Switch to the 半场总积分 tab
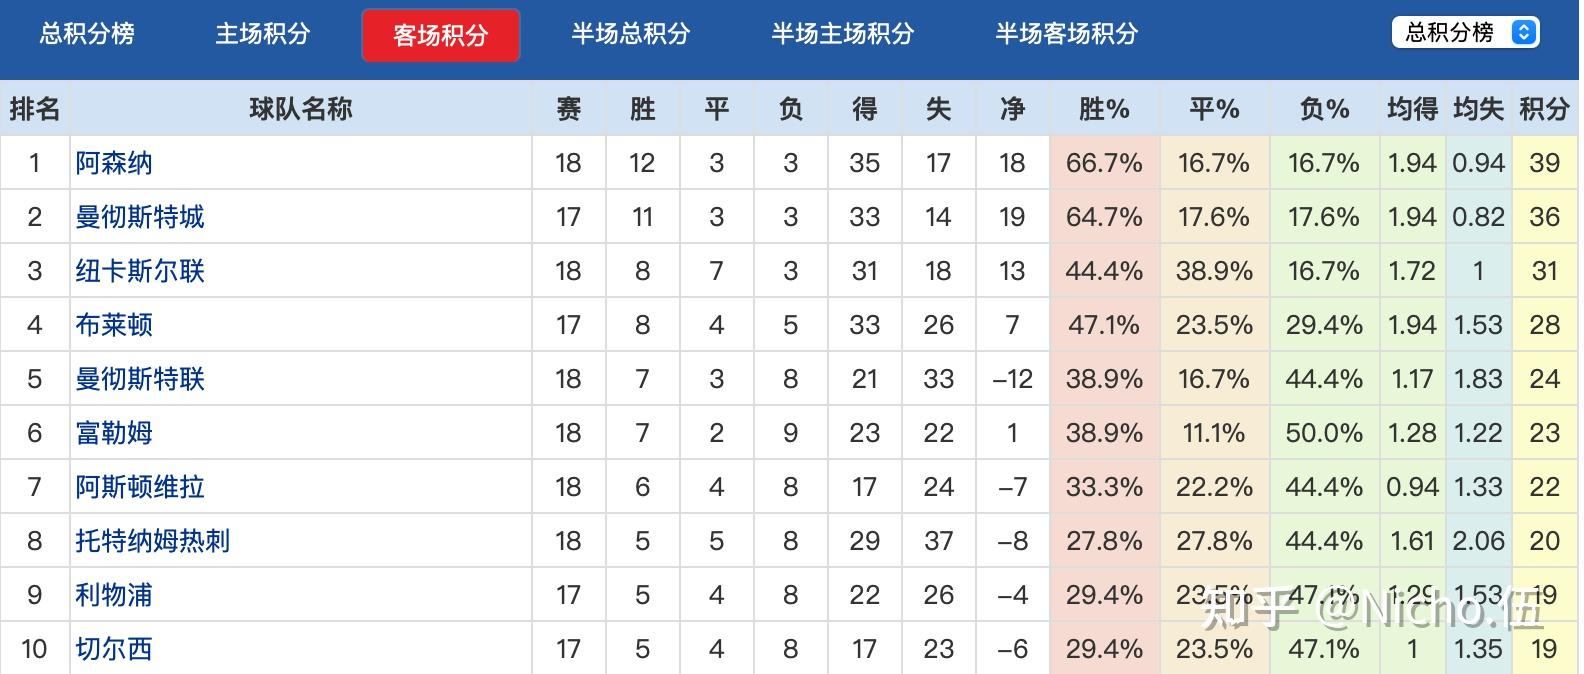The height and width of the screenshot is (674, 1584). [628, 33]
